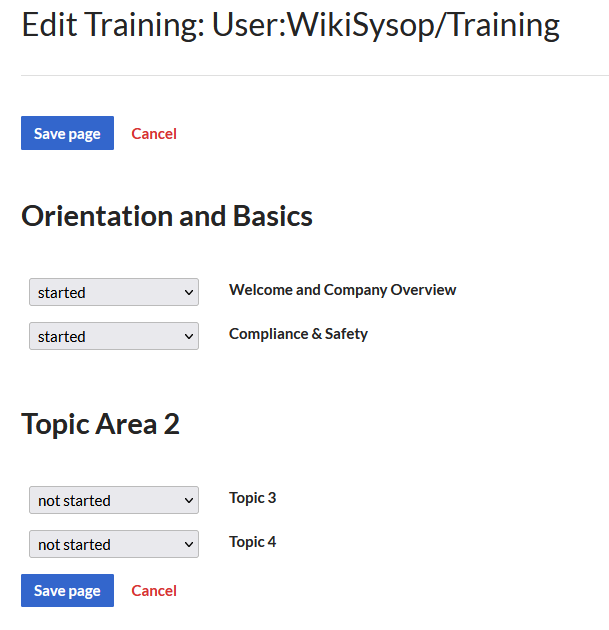609x630 pixels.
Task: Click the Topic 4 label text
Action: click(x=252, y=542)
